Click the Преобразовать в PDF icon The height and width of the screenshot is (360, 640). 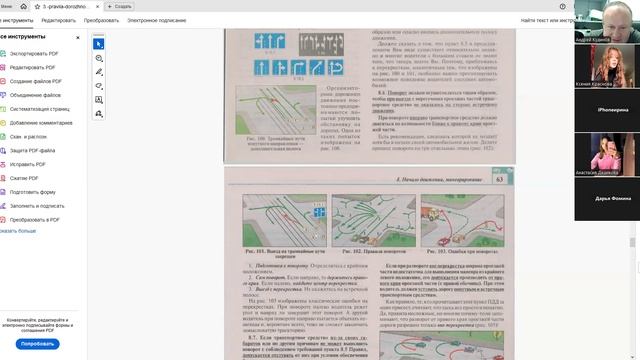click(3, 220)
